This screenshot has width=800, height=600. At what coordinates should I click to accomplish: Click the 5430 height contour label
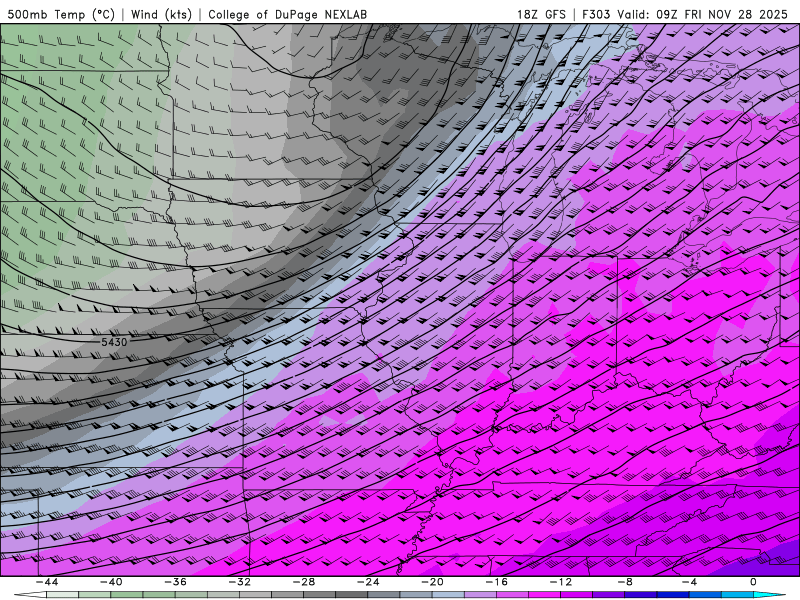pyautogui.click(x=114, y=342)
